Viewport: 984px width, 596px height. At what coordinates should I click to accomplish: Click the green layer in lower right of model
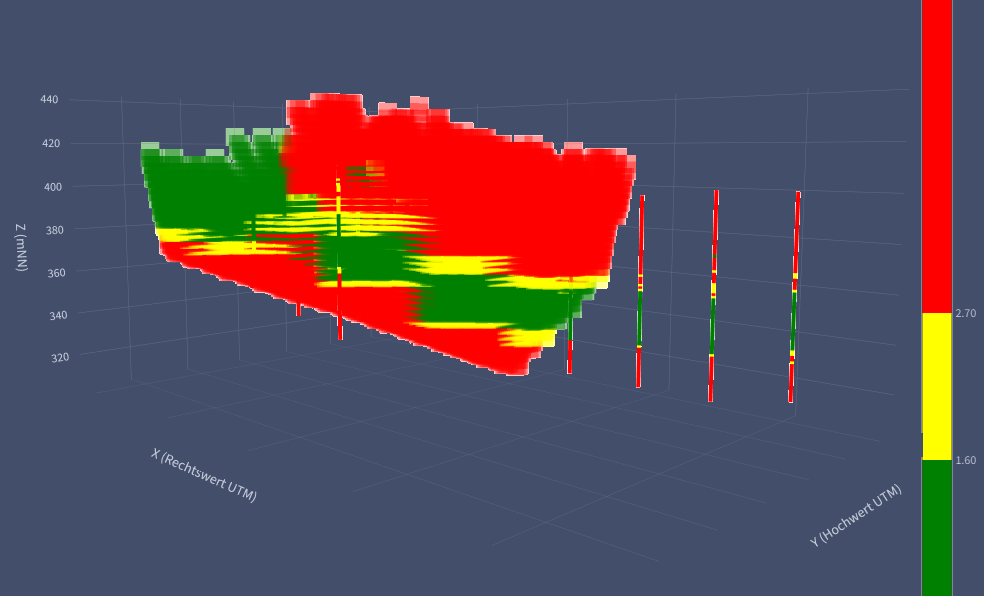pos(502,301)
